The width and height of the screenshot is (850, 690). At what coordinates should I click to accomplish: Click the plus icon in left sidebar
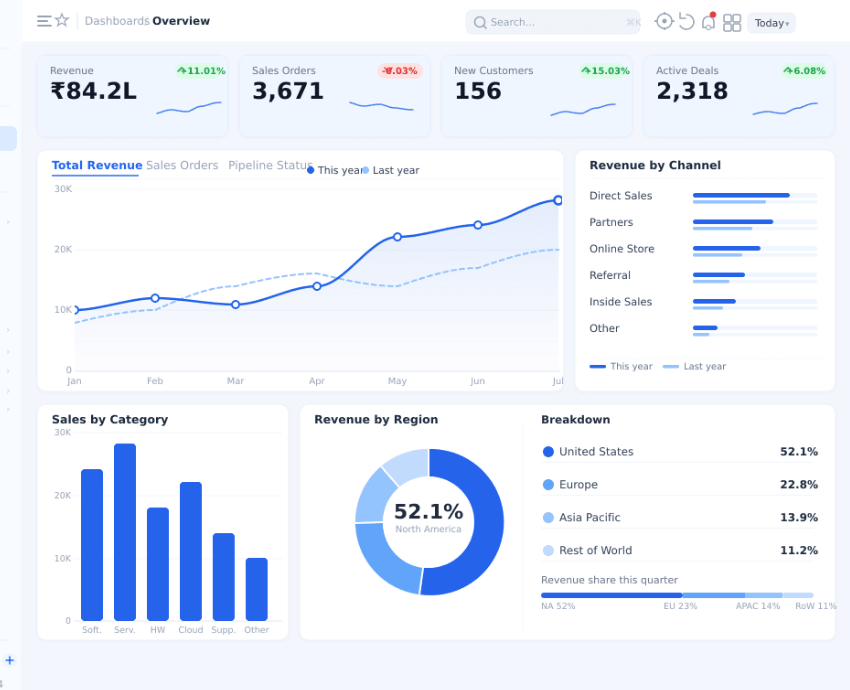(x=9, y=660)
